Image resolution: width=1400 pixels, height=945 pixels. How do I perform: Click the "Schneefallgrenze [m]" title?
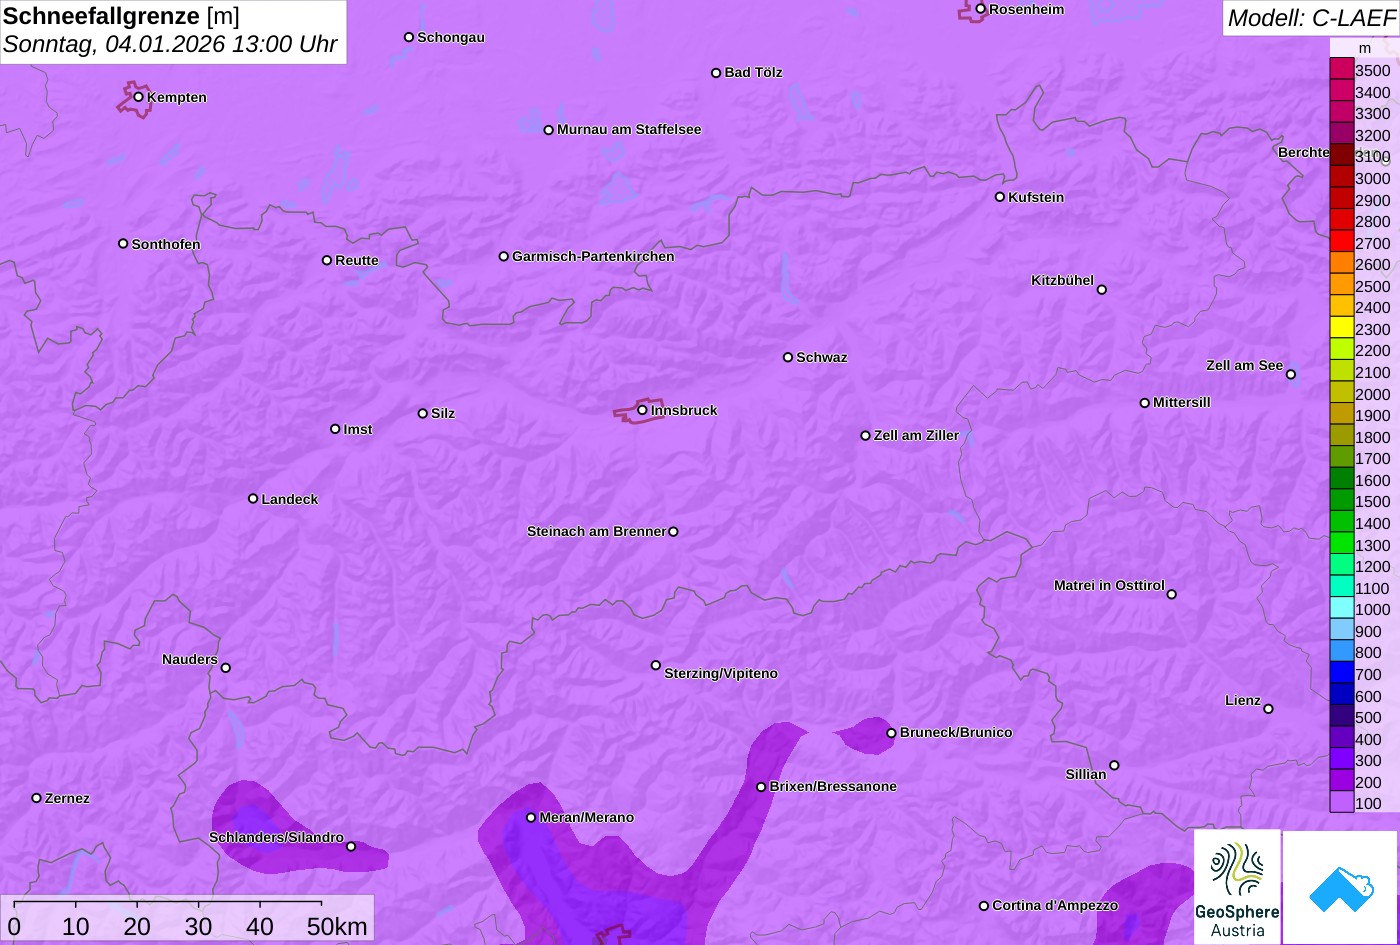click(x=121, y=16)
